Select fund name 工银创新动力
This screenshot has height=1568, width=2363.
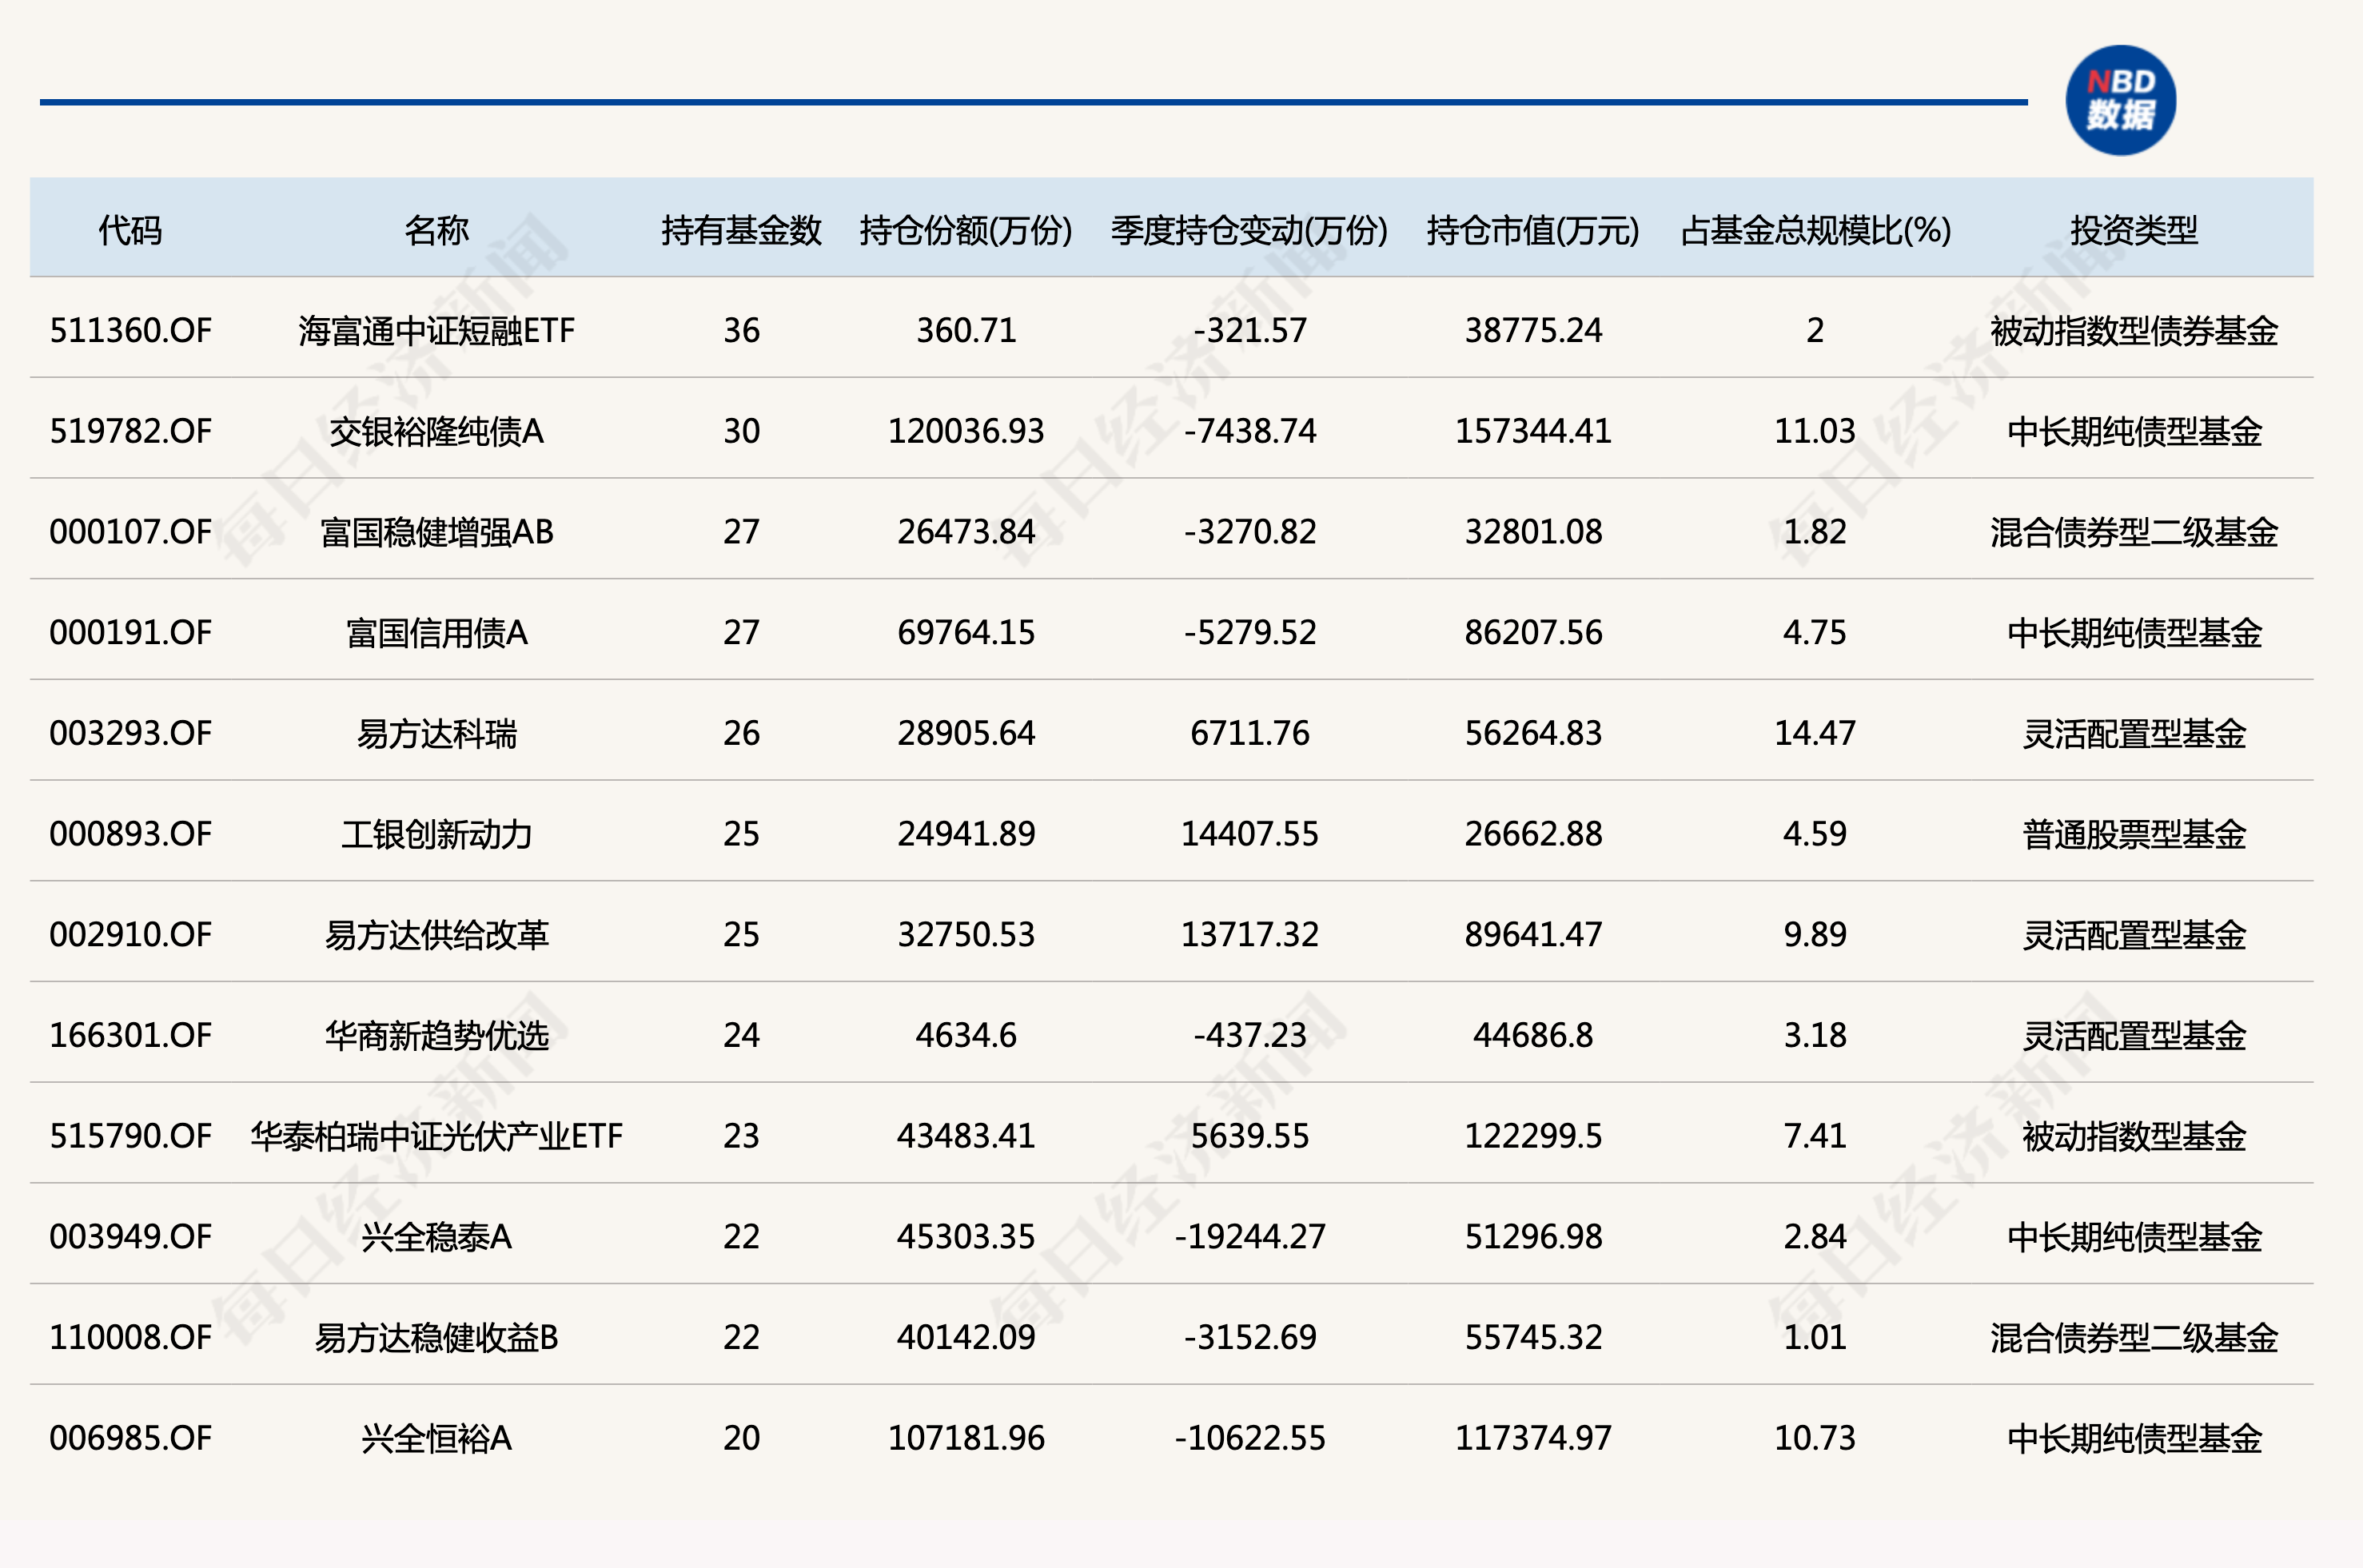[436, 834]
